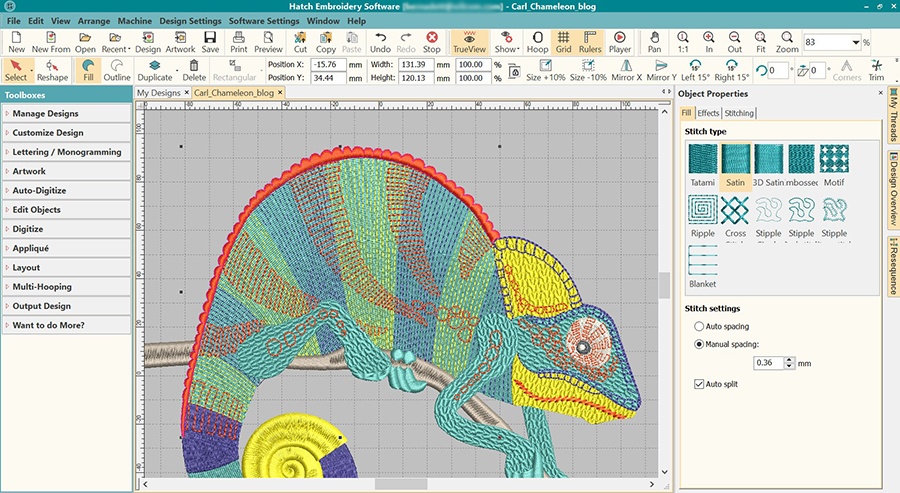Select the Motif stitch type
Viewport: 900px width, 493px height.
point(834,164)
